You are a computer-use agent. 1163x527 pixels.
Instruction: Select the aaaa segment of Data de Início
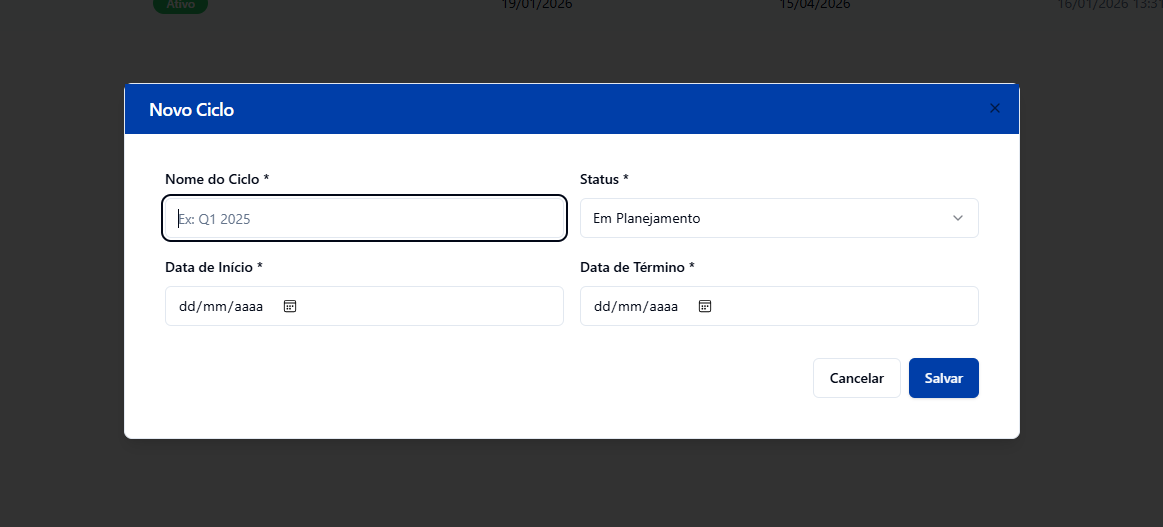click(247, 307)
